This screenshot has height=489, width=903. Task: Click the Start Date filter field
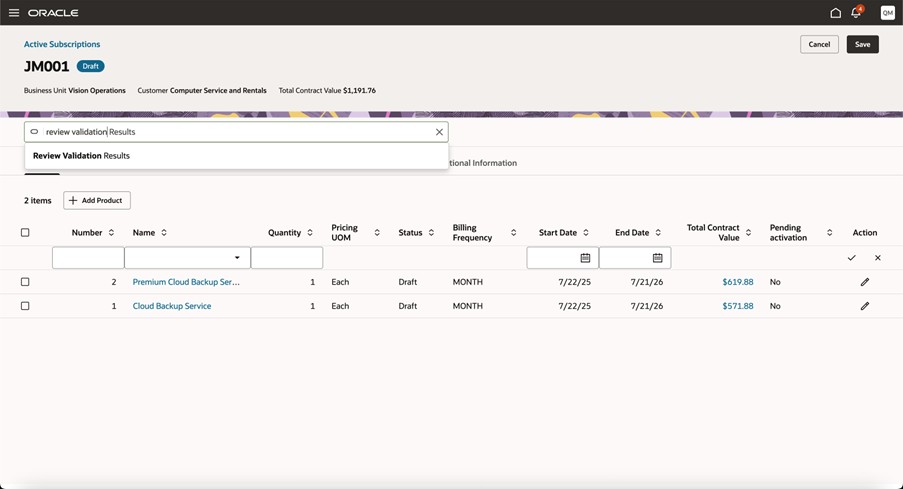coord(563,258)
